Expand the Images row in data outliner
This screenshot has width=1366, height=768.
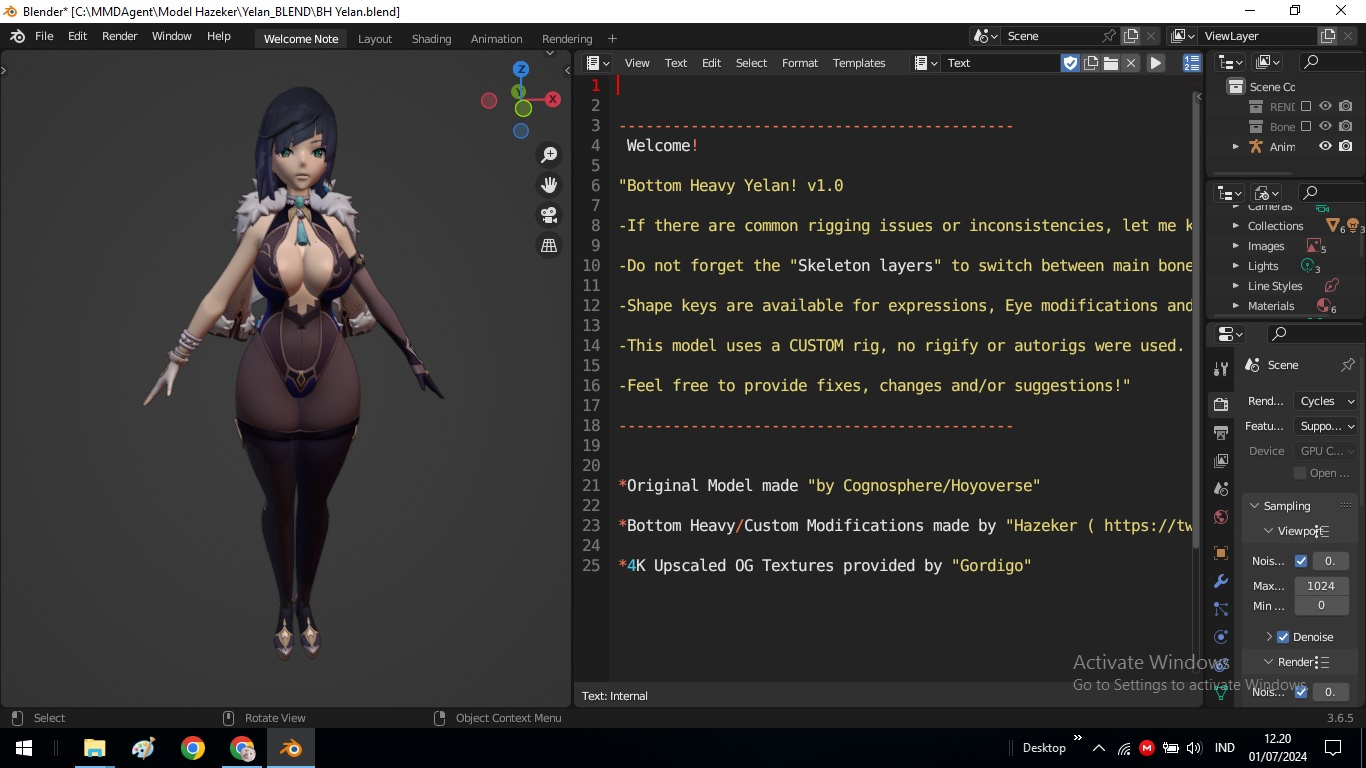tap(1236, 246)
